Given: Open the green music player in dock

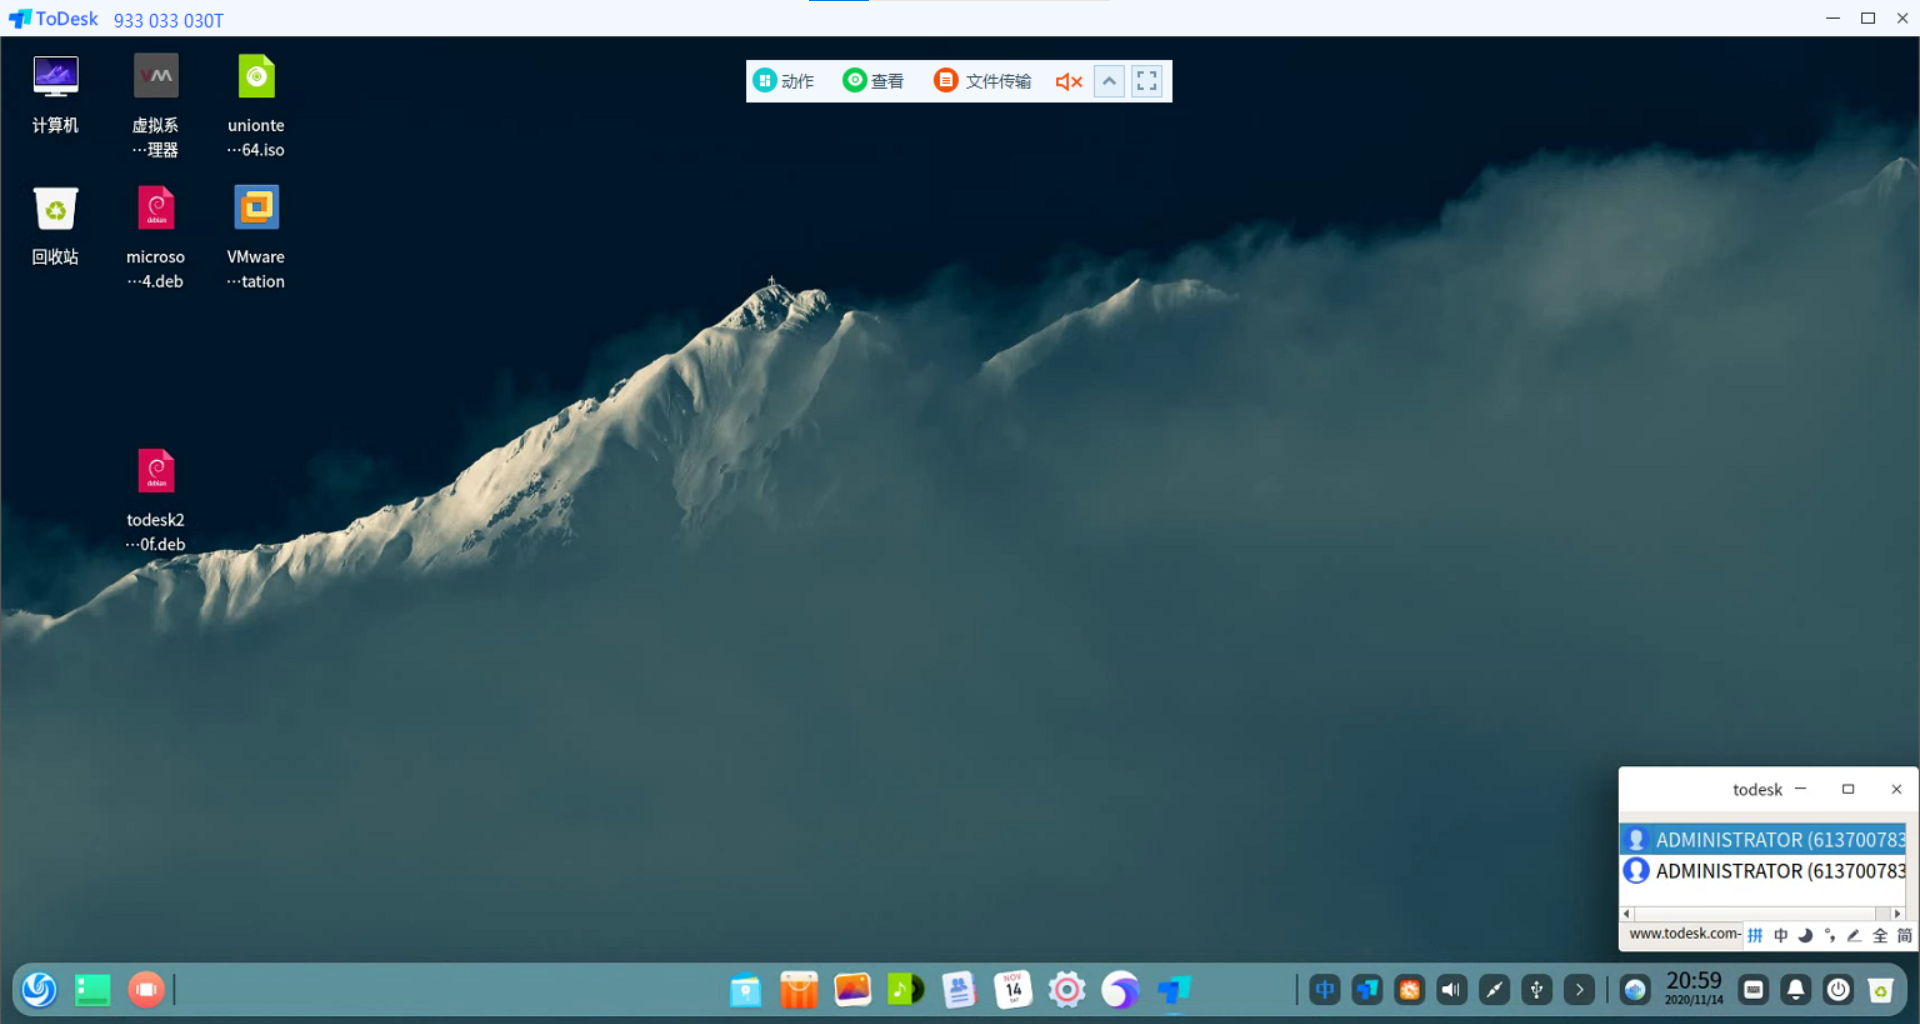Looking at the screenshot, I should [x=906, y=990].
